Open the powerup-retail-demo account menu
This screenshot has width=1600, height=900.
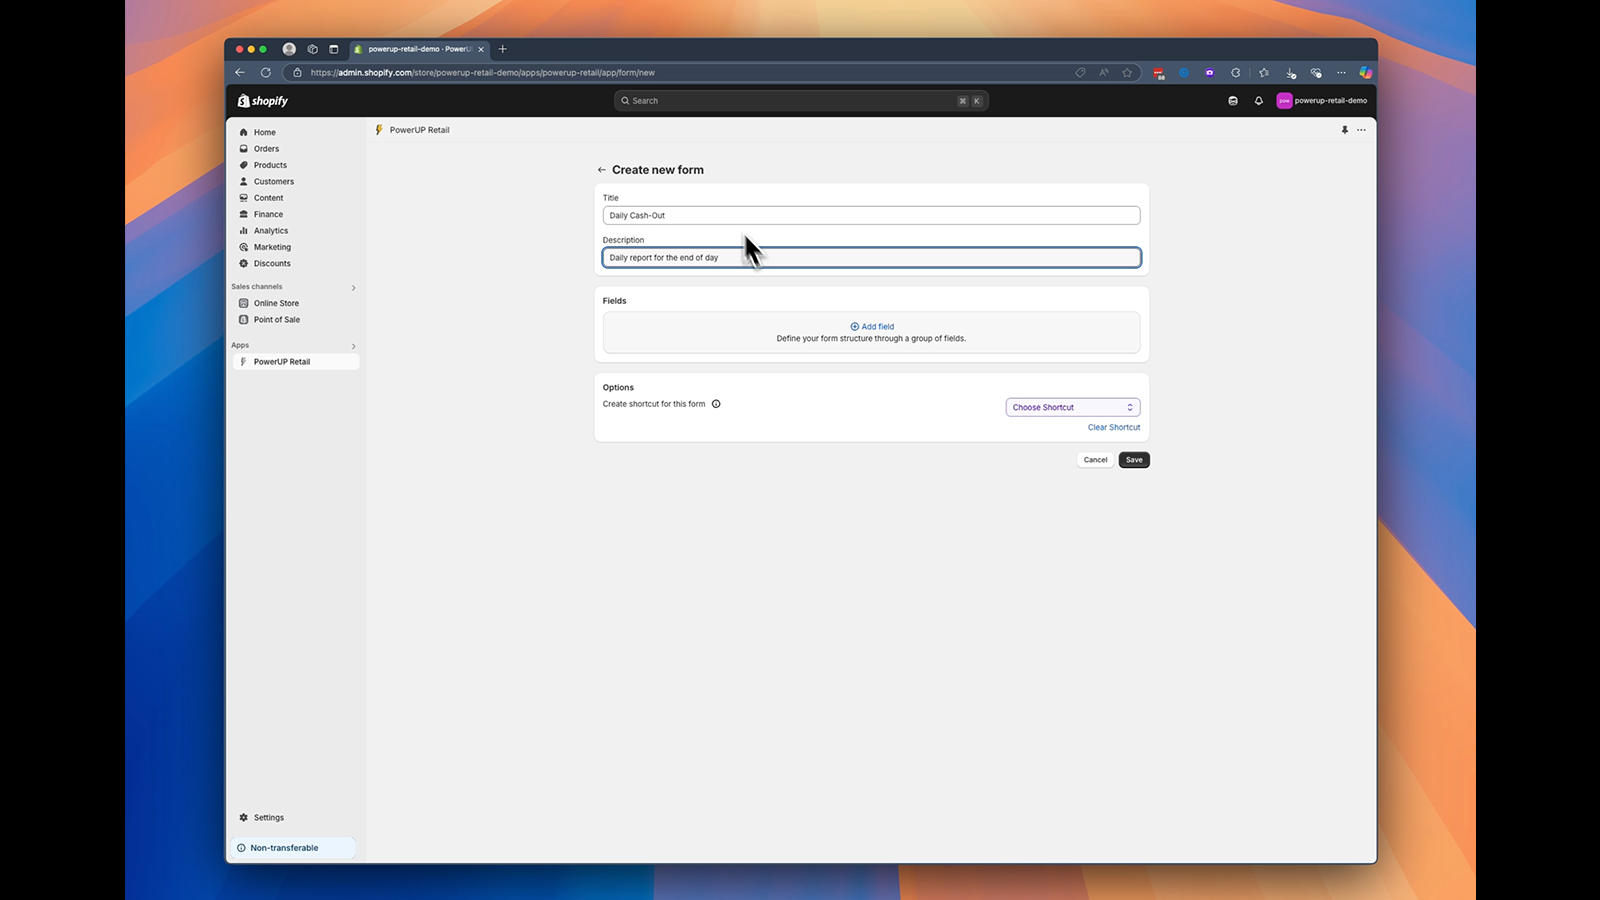pyautogui.click(x=1321, y=101)
